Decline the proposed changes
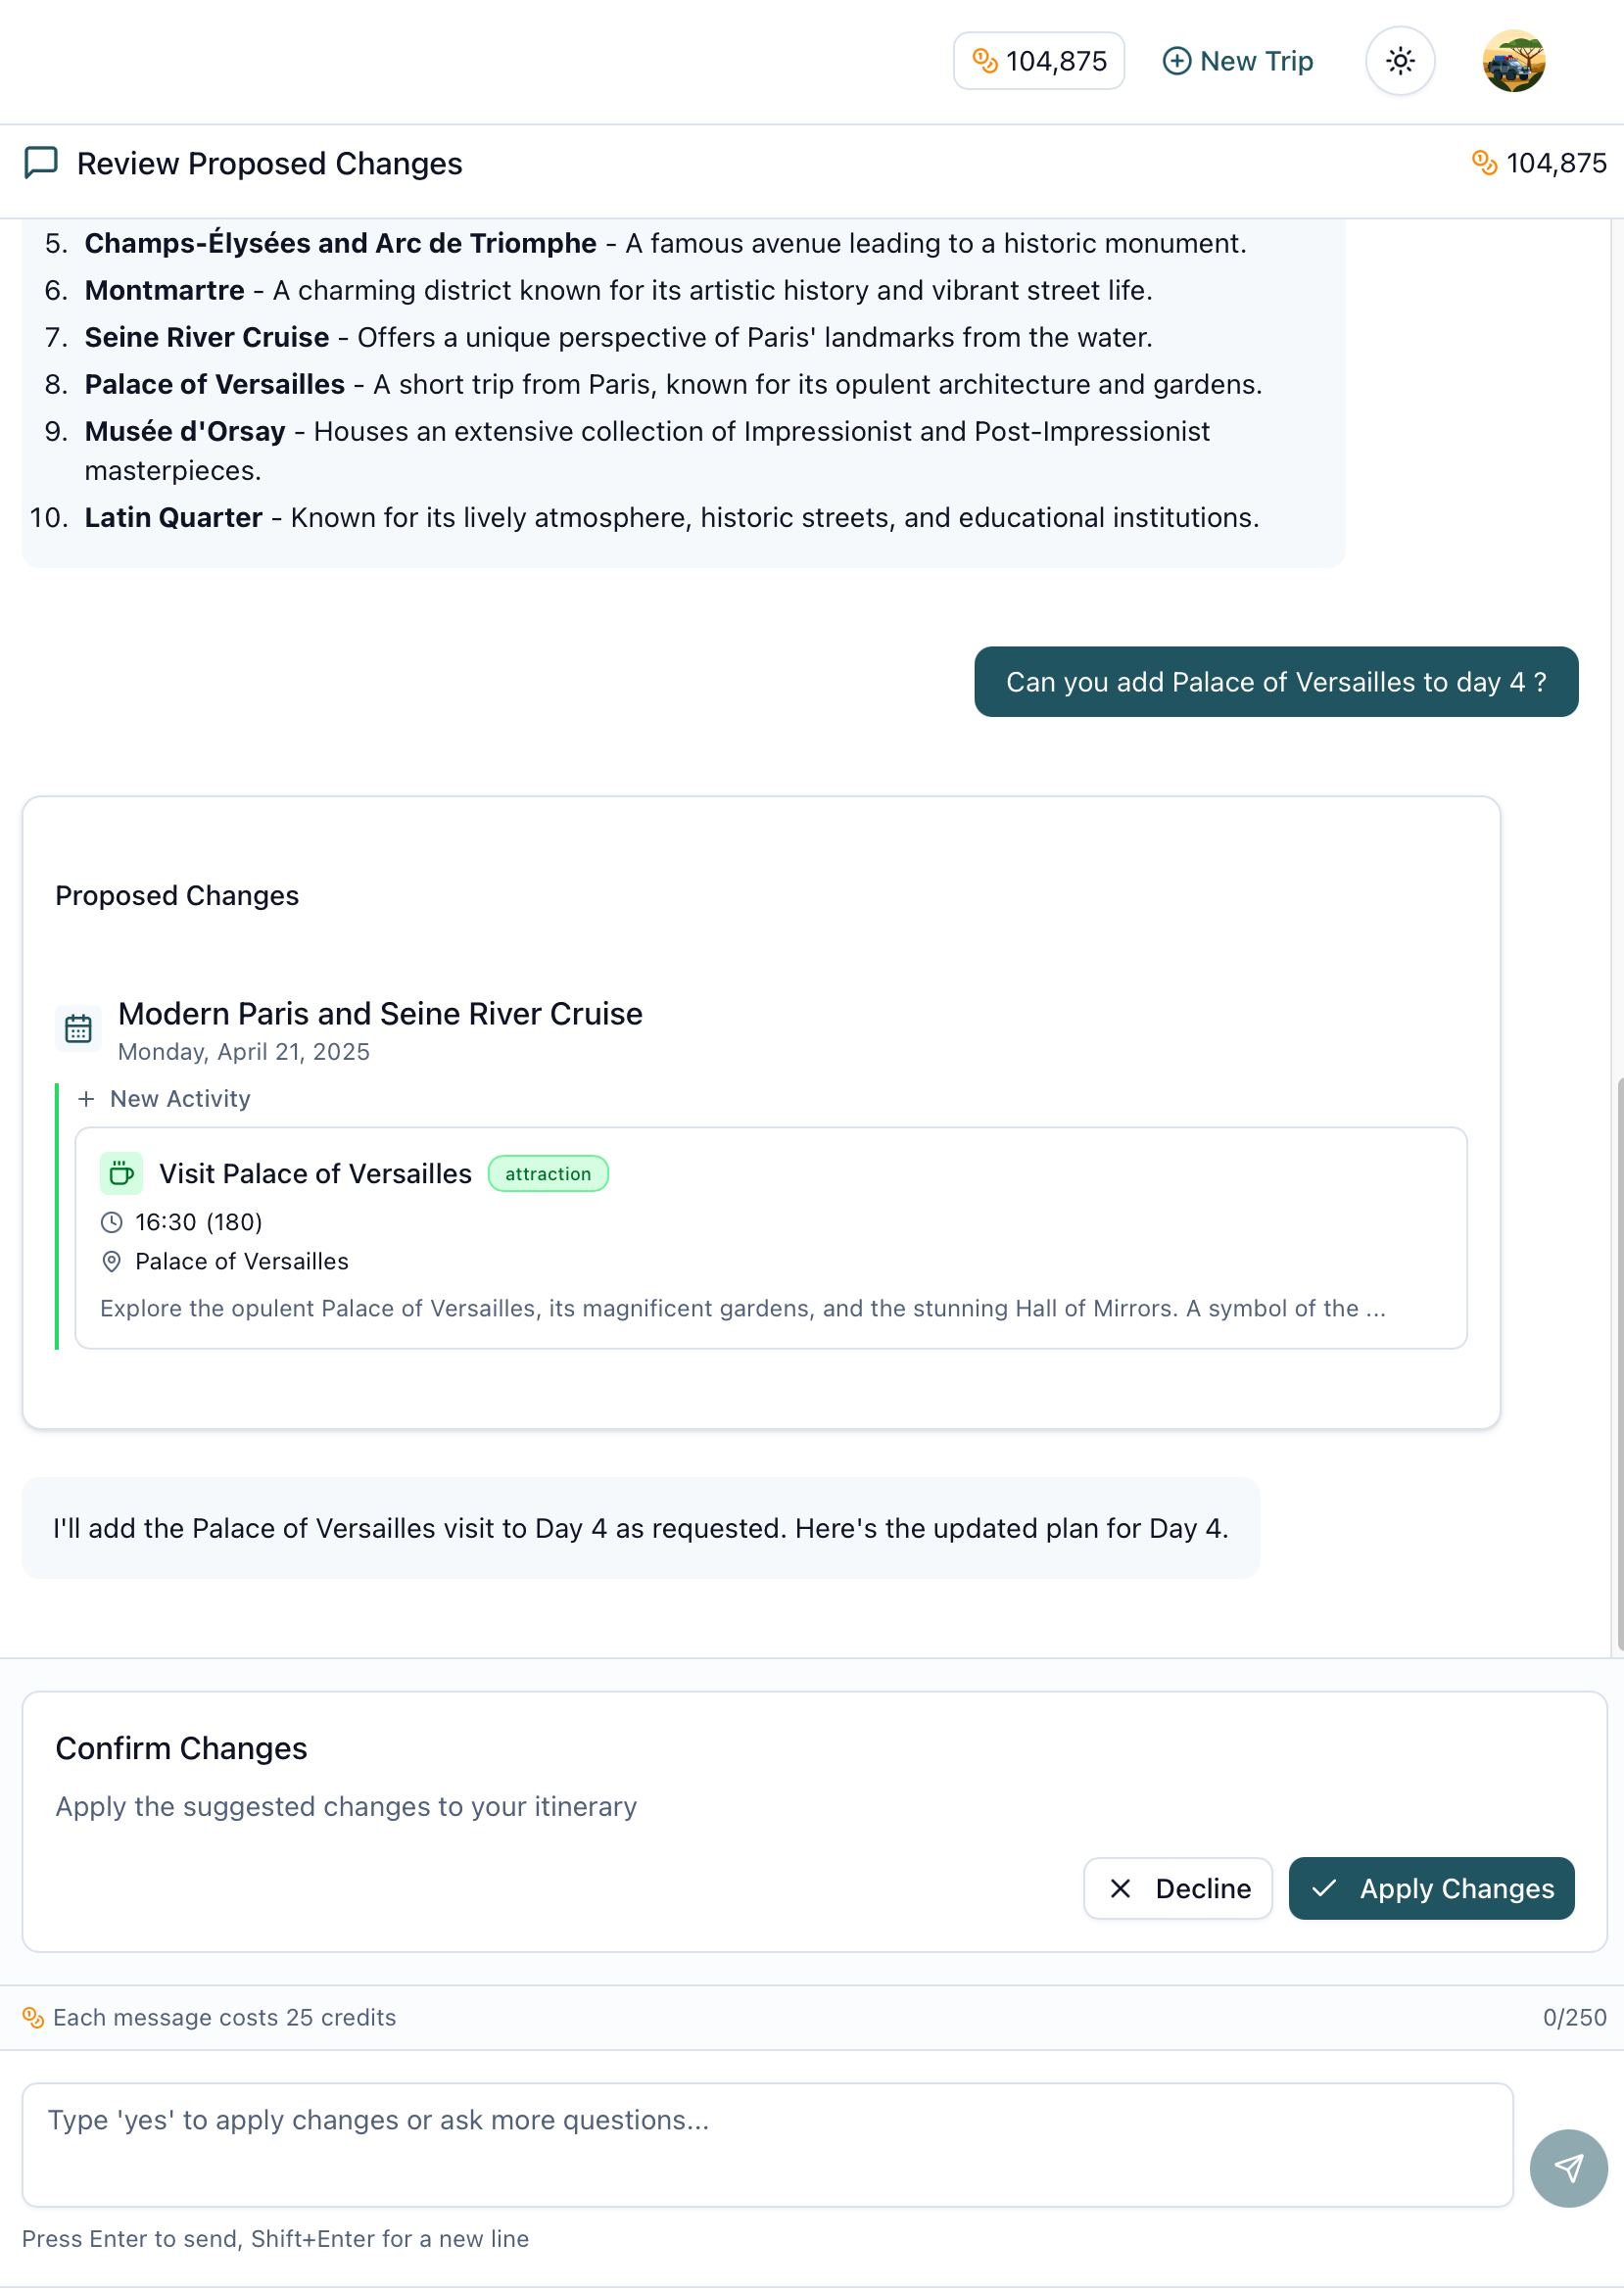The image size is (1624, 2290). point(1177,1887)
